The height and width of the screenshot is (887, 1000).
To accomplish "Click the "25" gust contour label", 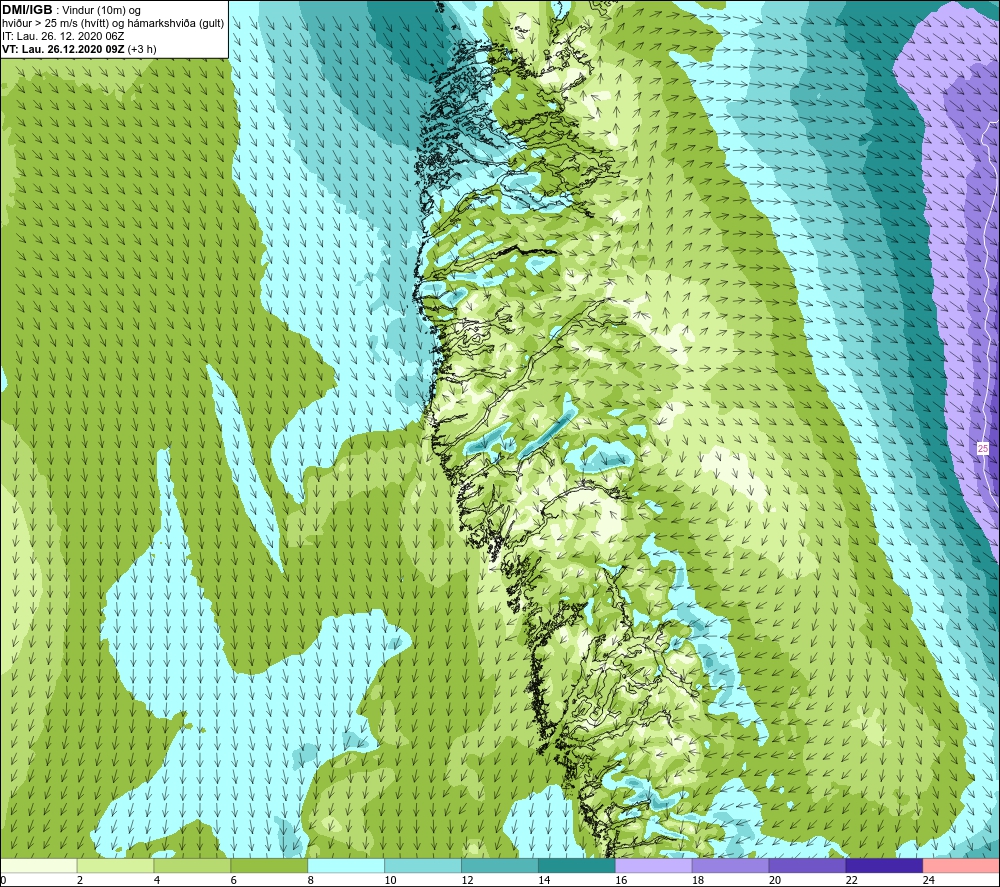I will coord(983,449).
